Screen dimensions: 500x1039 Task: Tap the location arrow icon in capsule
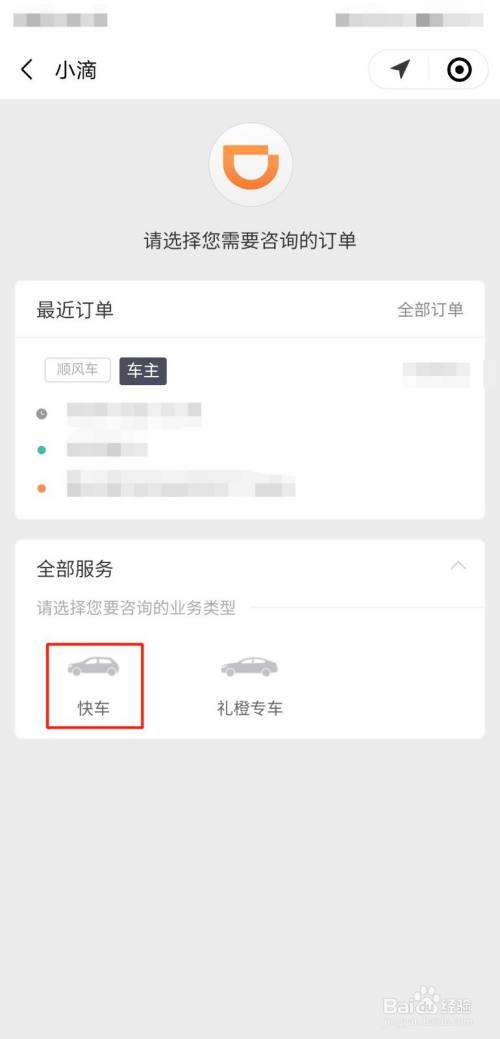400,68
